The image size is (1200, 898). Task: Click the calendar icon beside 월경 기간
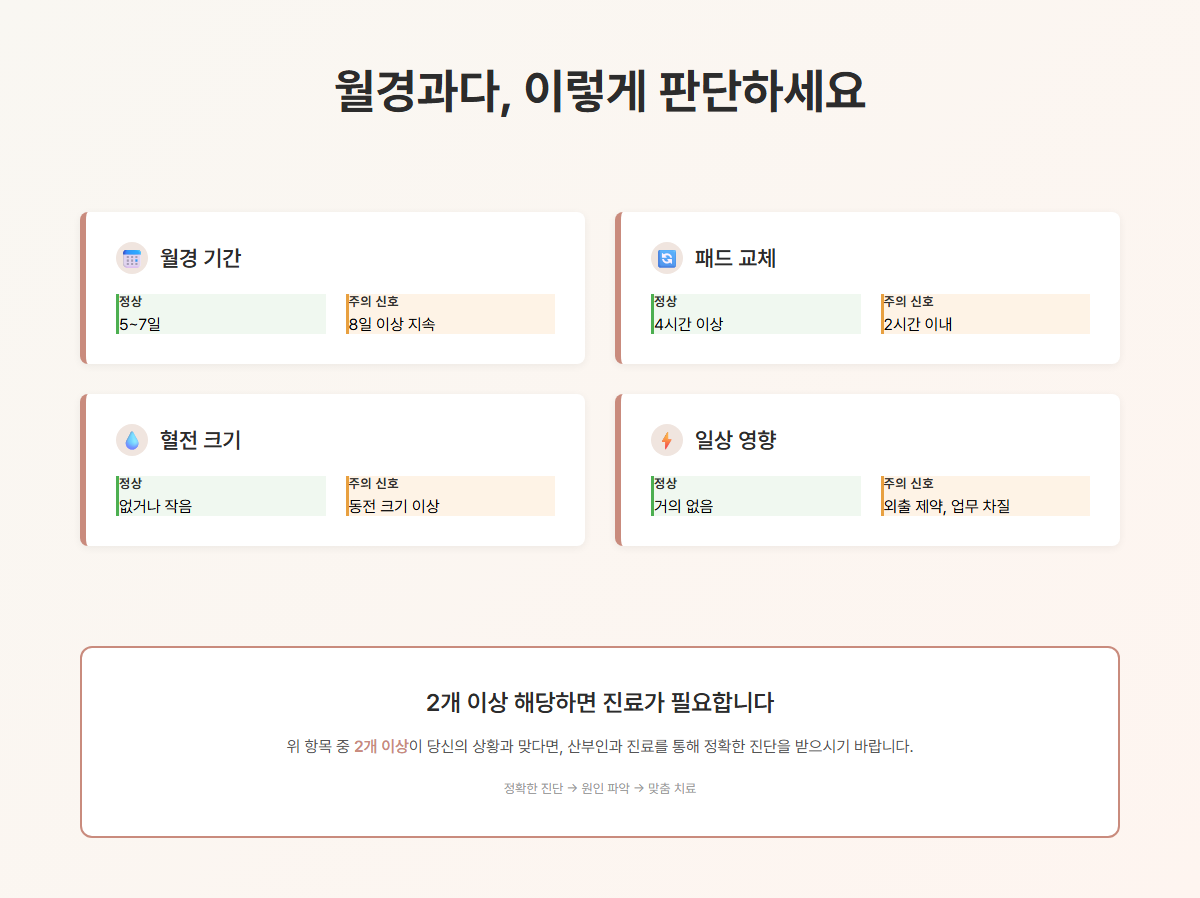132,258
